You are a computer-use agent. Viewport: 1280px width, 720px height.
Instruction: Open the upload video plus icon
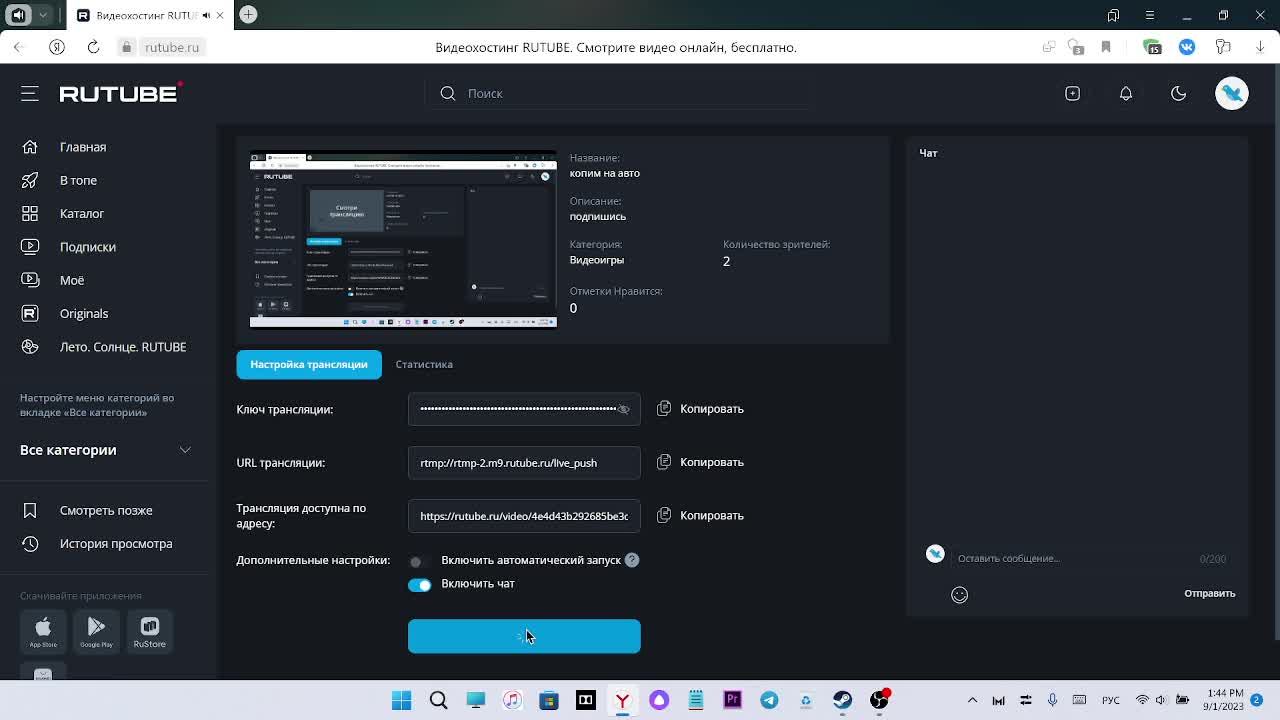click(1072, 93)
